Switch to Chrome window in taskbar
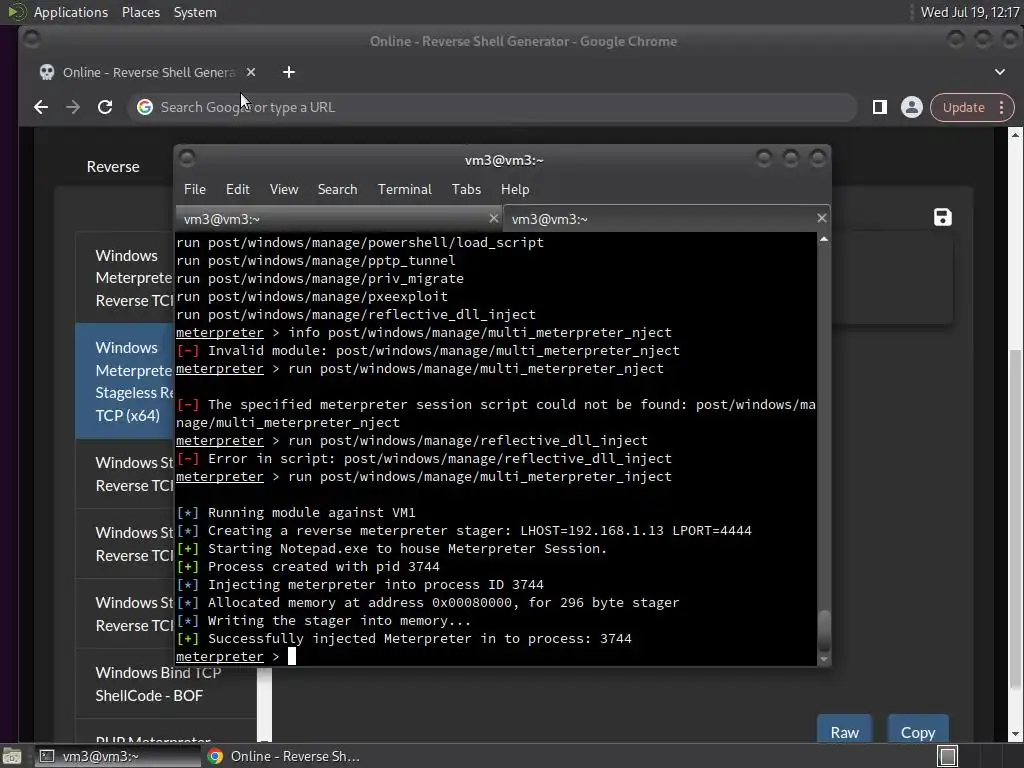 (285, 756)
